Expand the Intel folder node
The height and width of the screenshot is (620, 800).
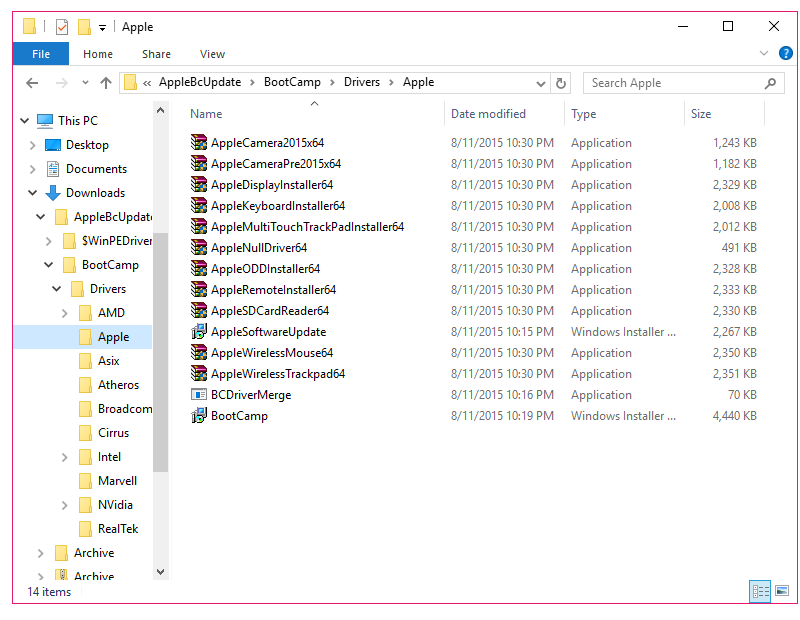64,457
